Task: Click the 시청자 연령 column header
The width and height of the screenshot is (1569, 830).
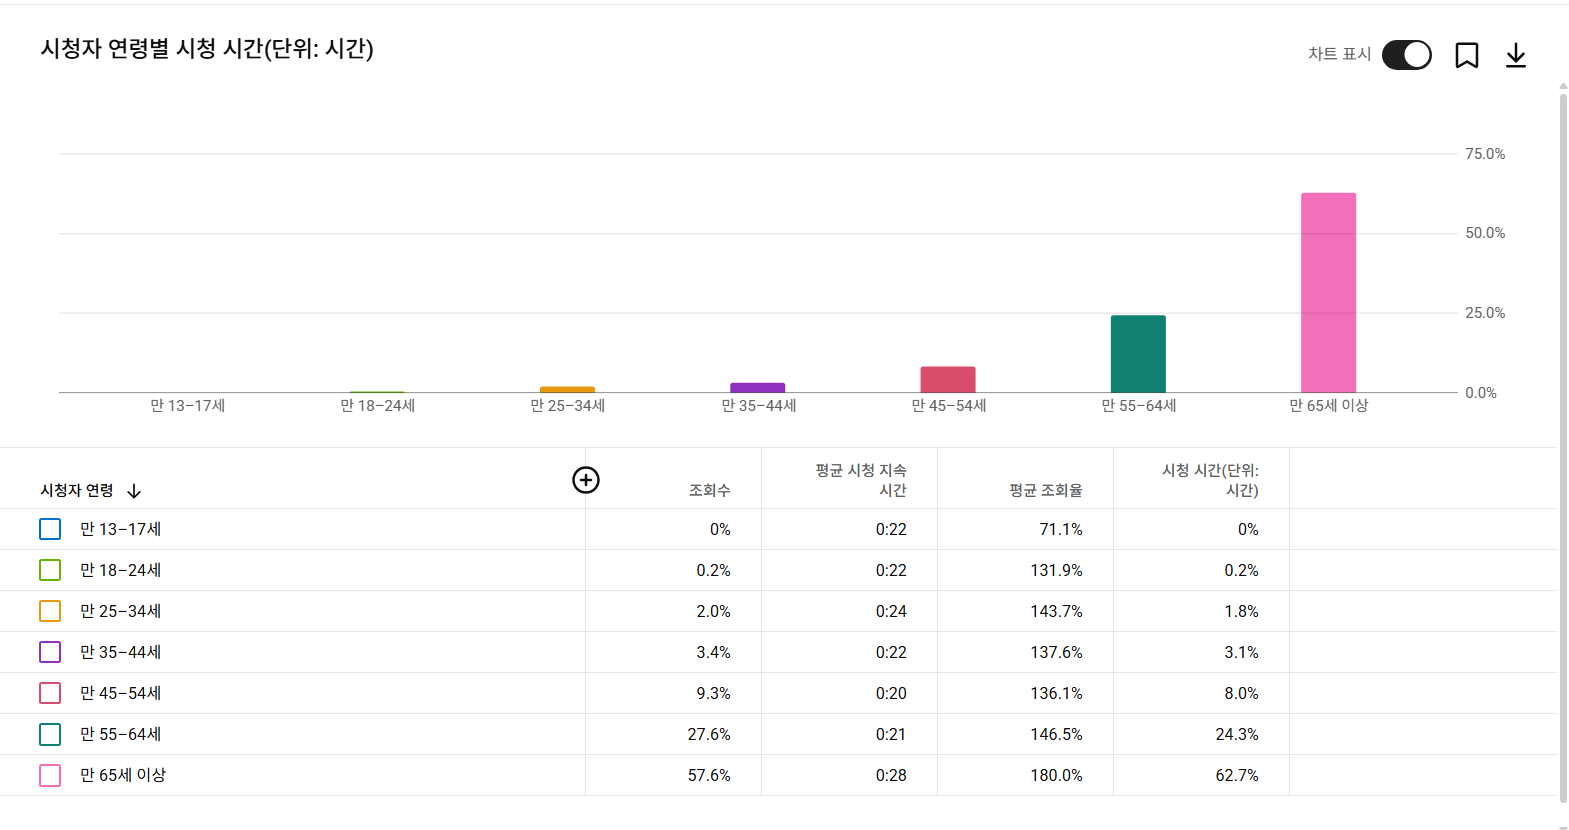Action: pos(77,490)
